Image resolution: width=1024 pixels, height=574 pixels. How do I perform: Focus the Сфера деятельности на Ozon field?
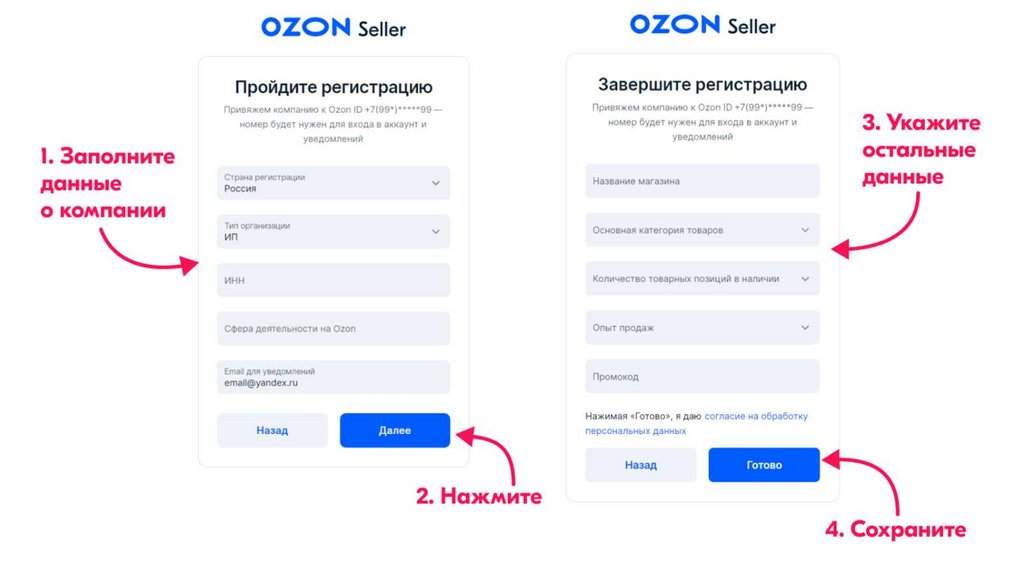click(333, 329)
